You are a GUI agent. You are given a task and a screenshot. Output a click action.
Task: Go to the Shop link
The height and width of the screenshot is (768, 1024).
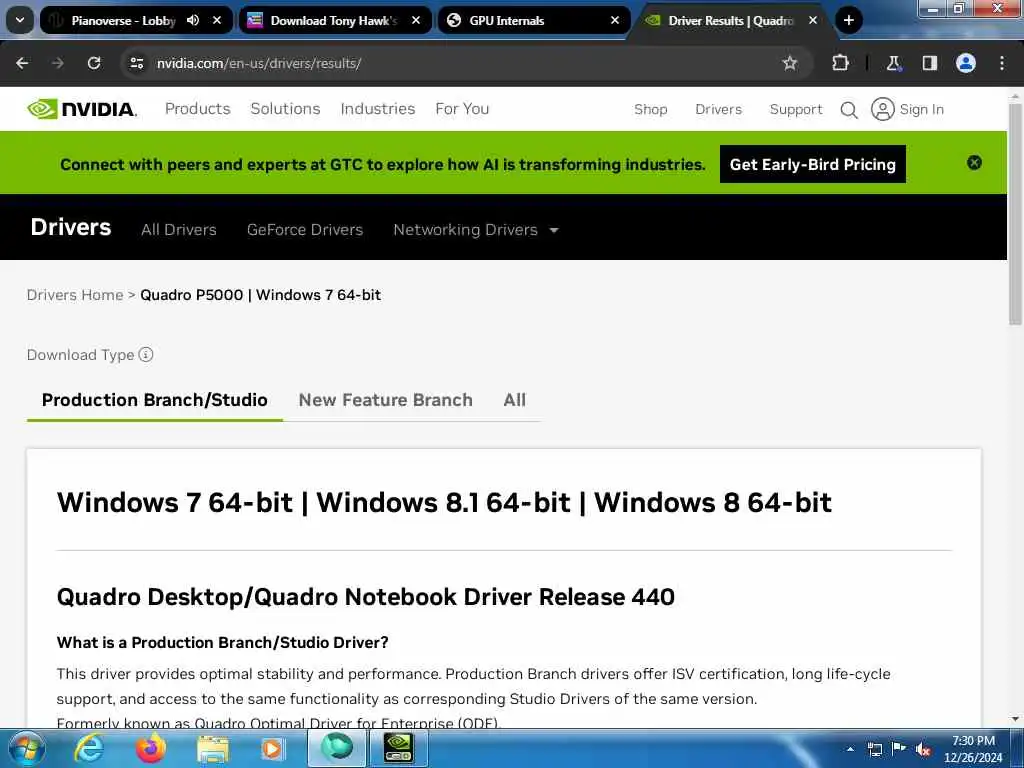tap(650, 109)
